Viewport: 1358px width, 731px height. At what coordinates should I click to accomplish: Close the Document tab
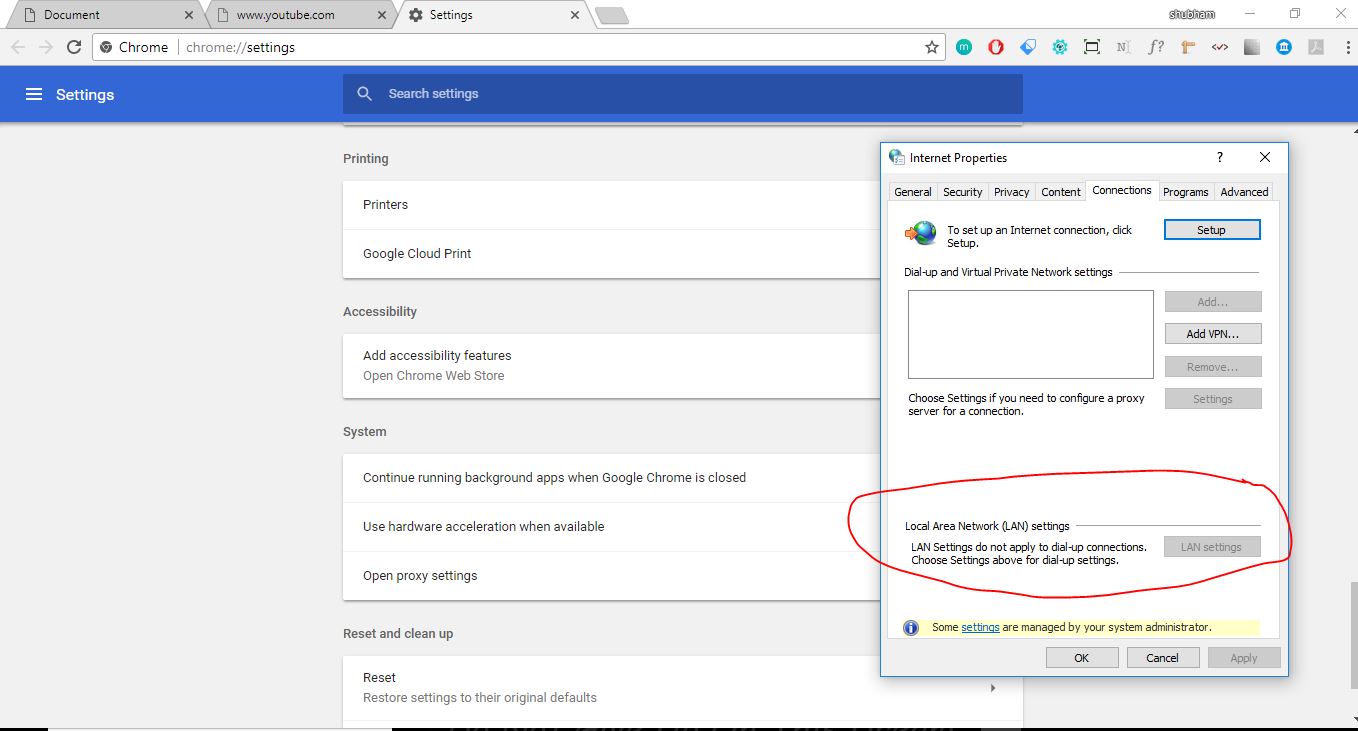point(189,15)
